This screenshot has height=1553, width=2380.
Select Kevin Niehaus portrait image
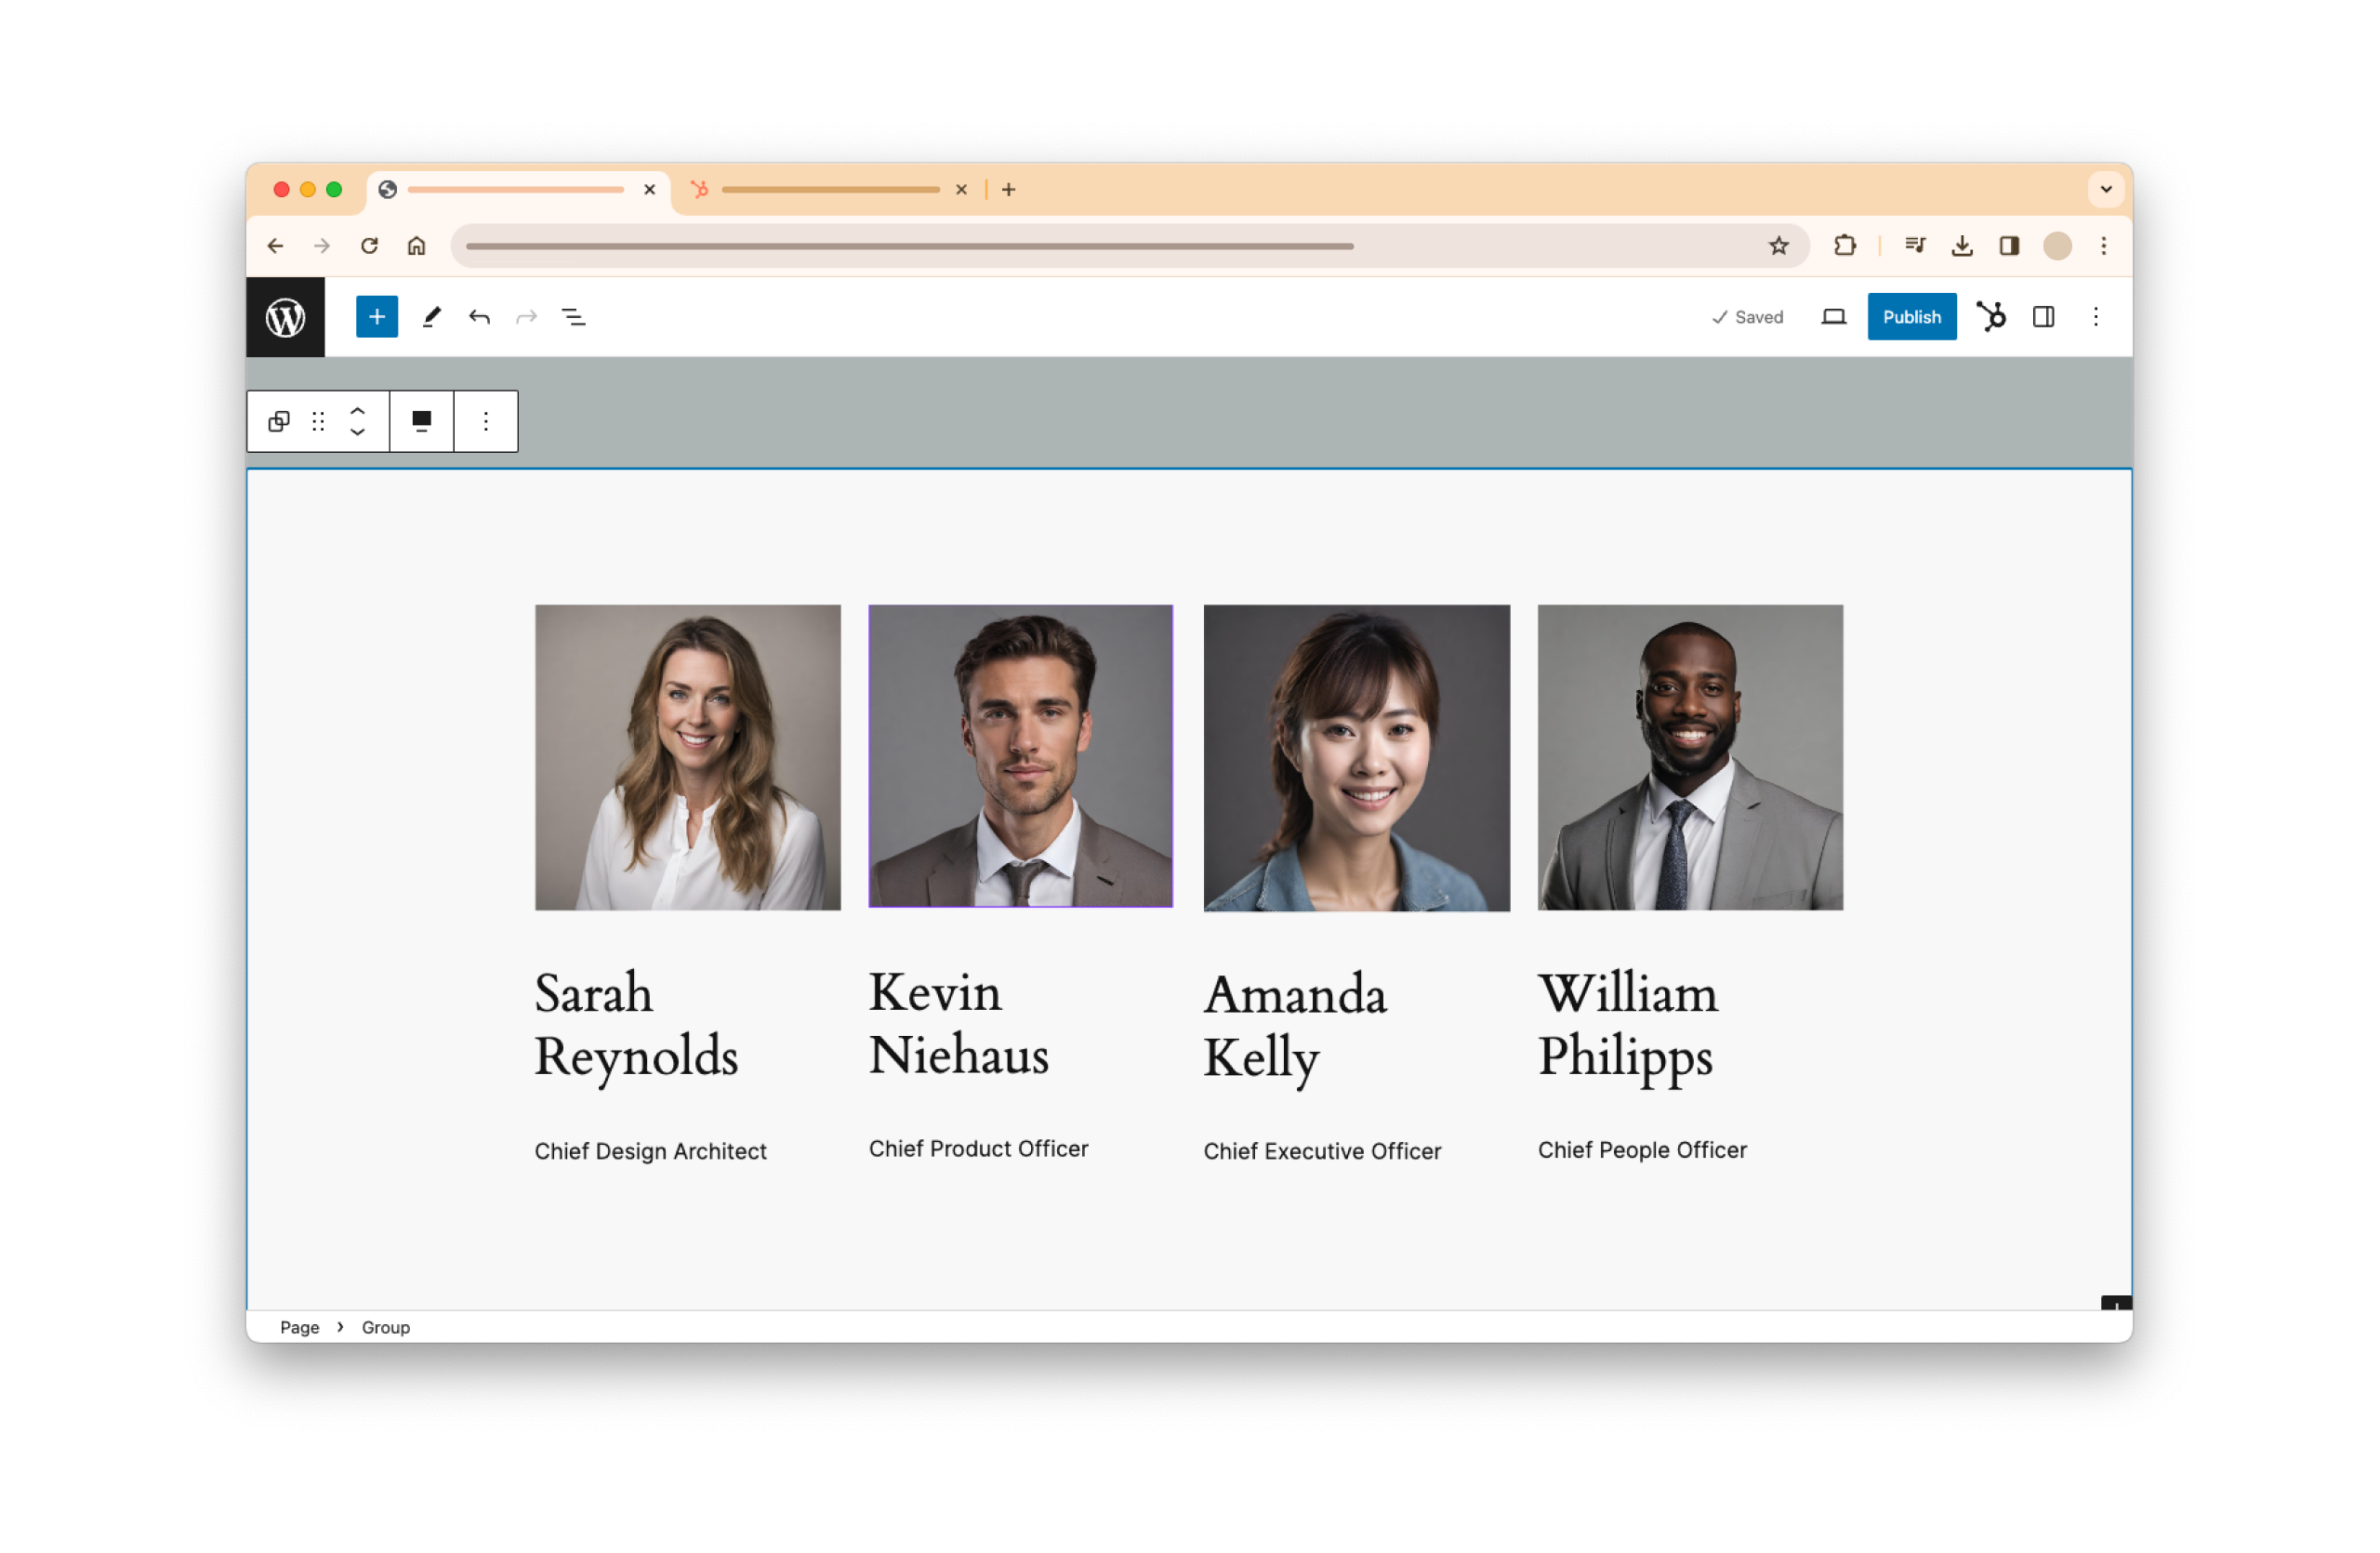click(x=1020, y=756)
